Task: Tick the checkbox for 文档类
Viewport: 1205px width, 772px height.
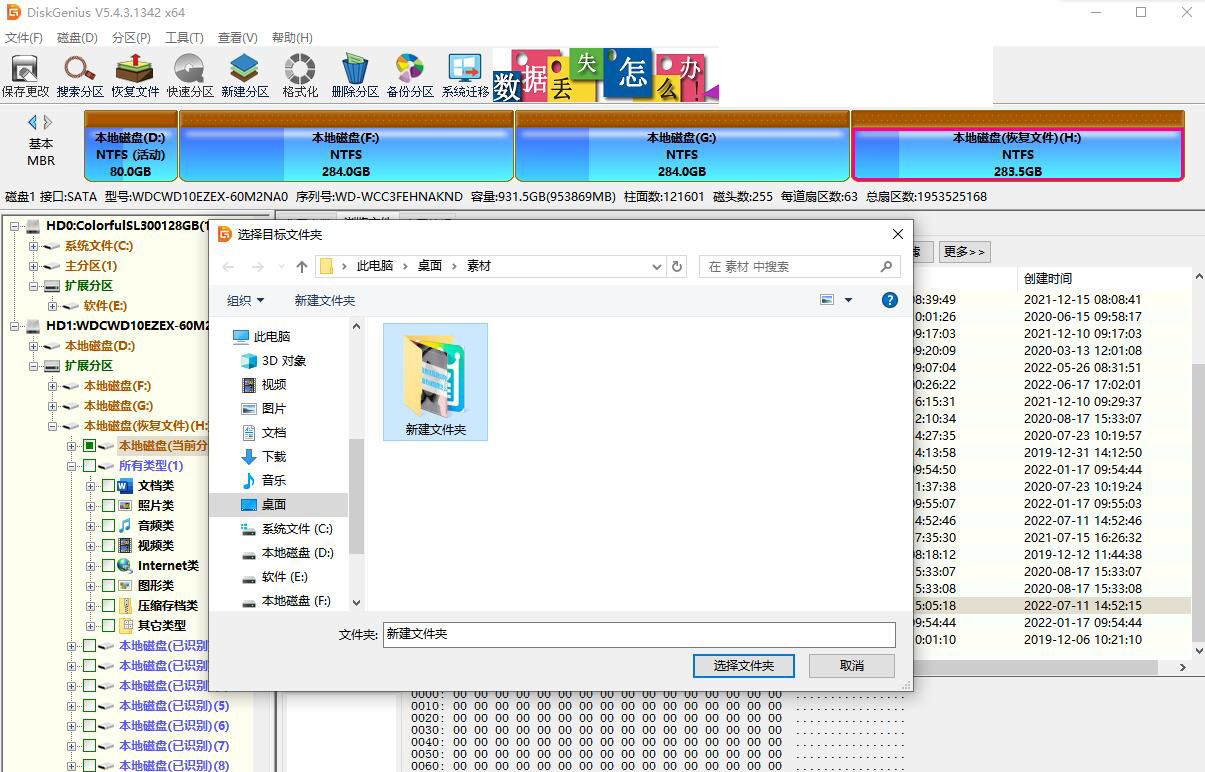Action: click(109, 486)
